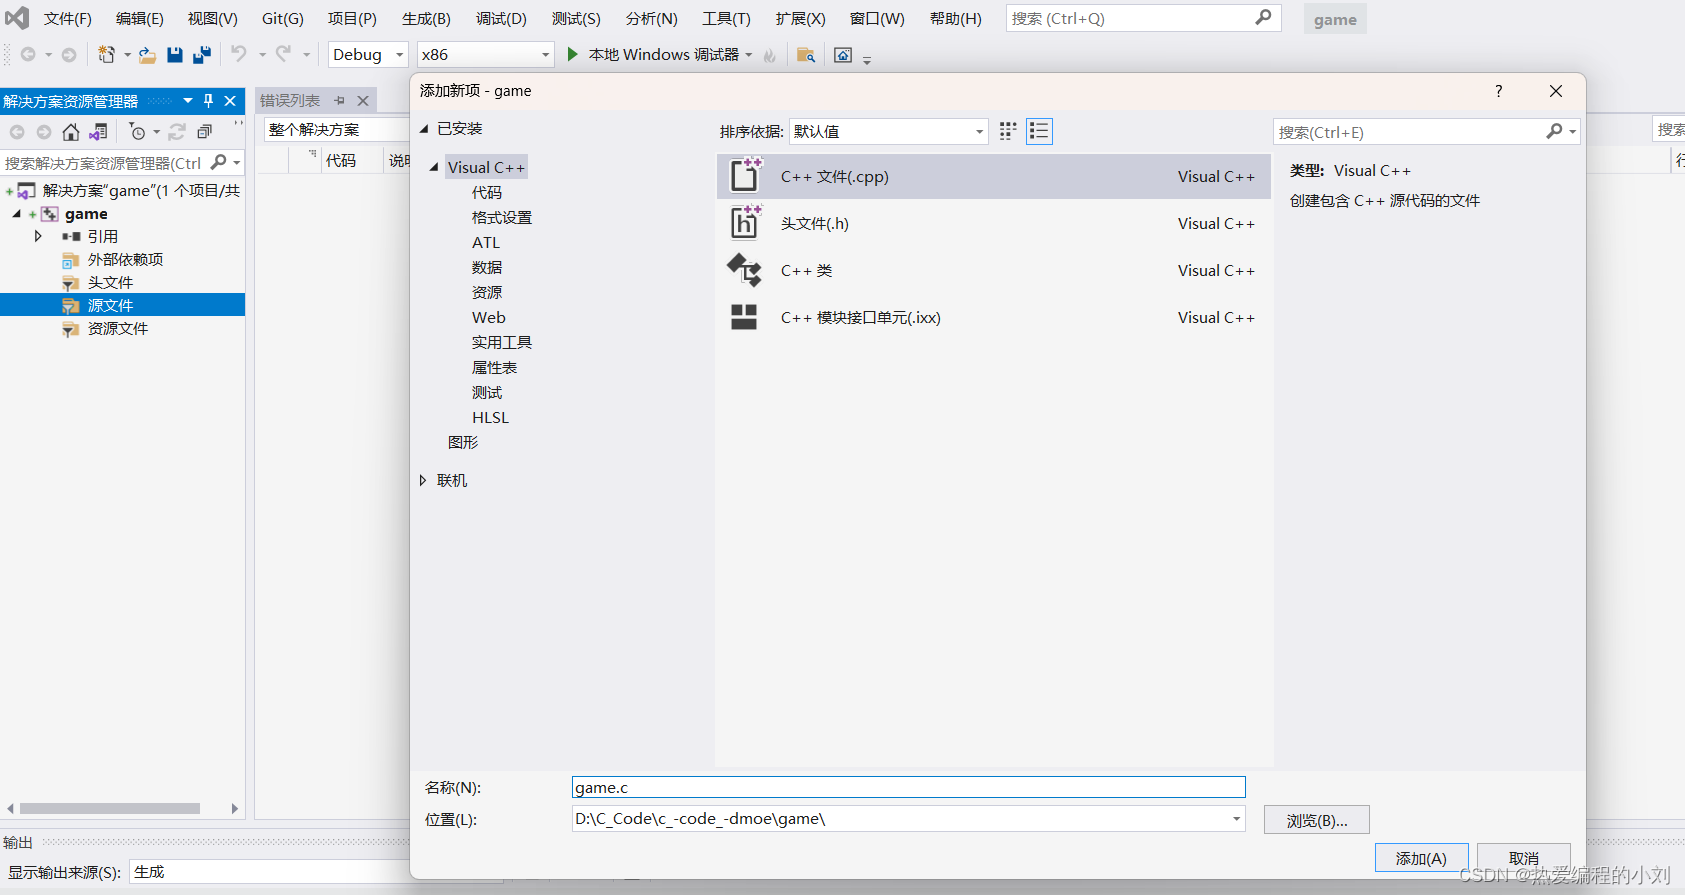Select C++ module interface unit (.ixx) template
Image resolution: width=1685 pixels, height=895 pixels.
(994, 317)
